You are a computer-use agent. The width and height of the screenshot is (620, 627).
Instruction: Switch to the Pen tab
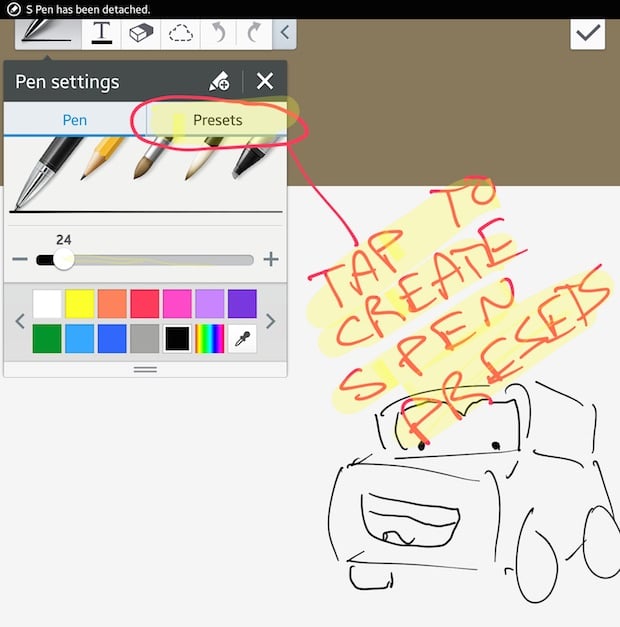75,120
